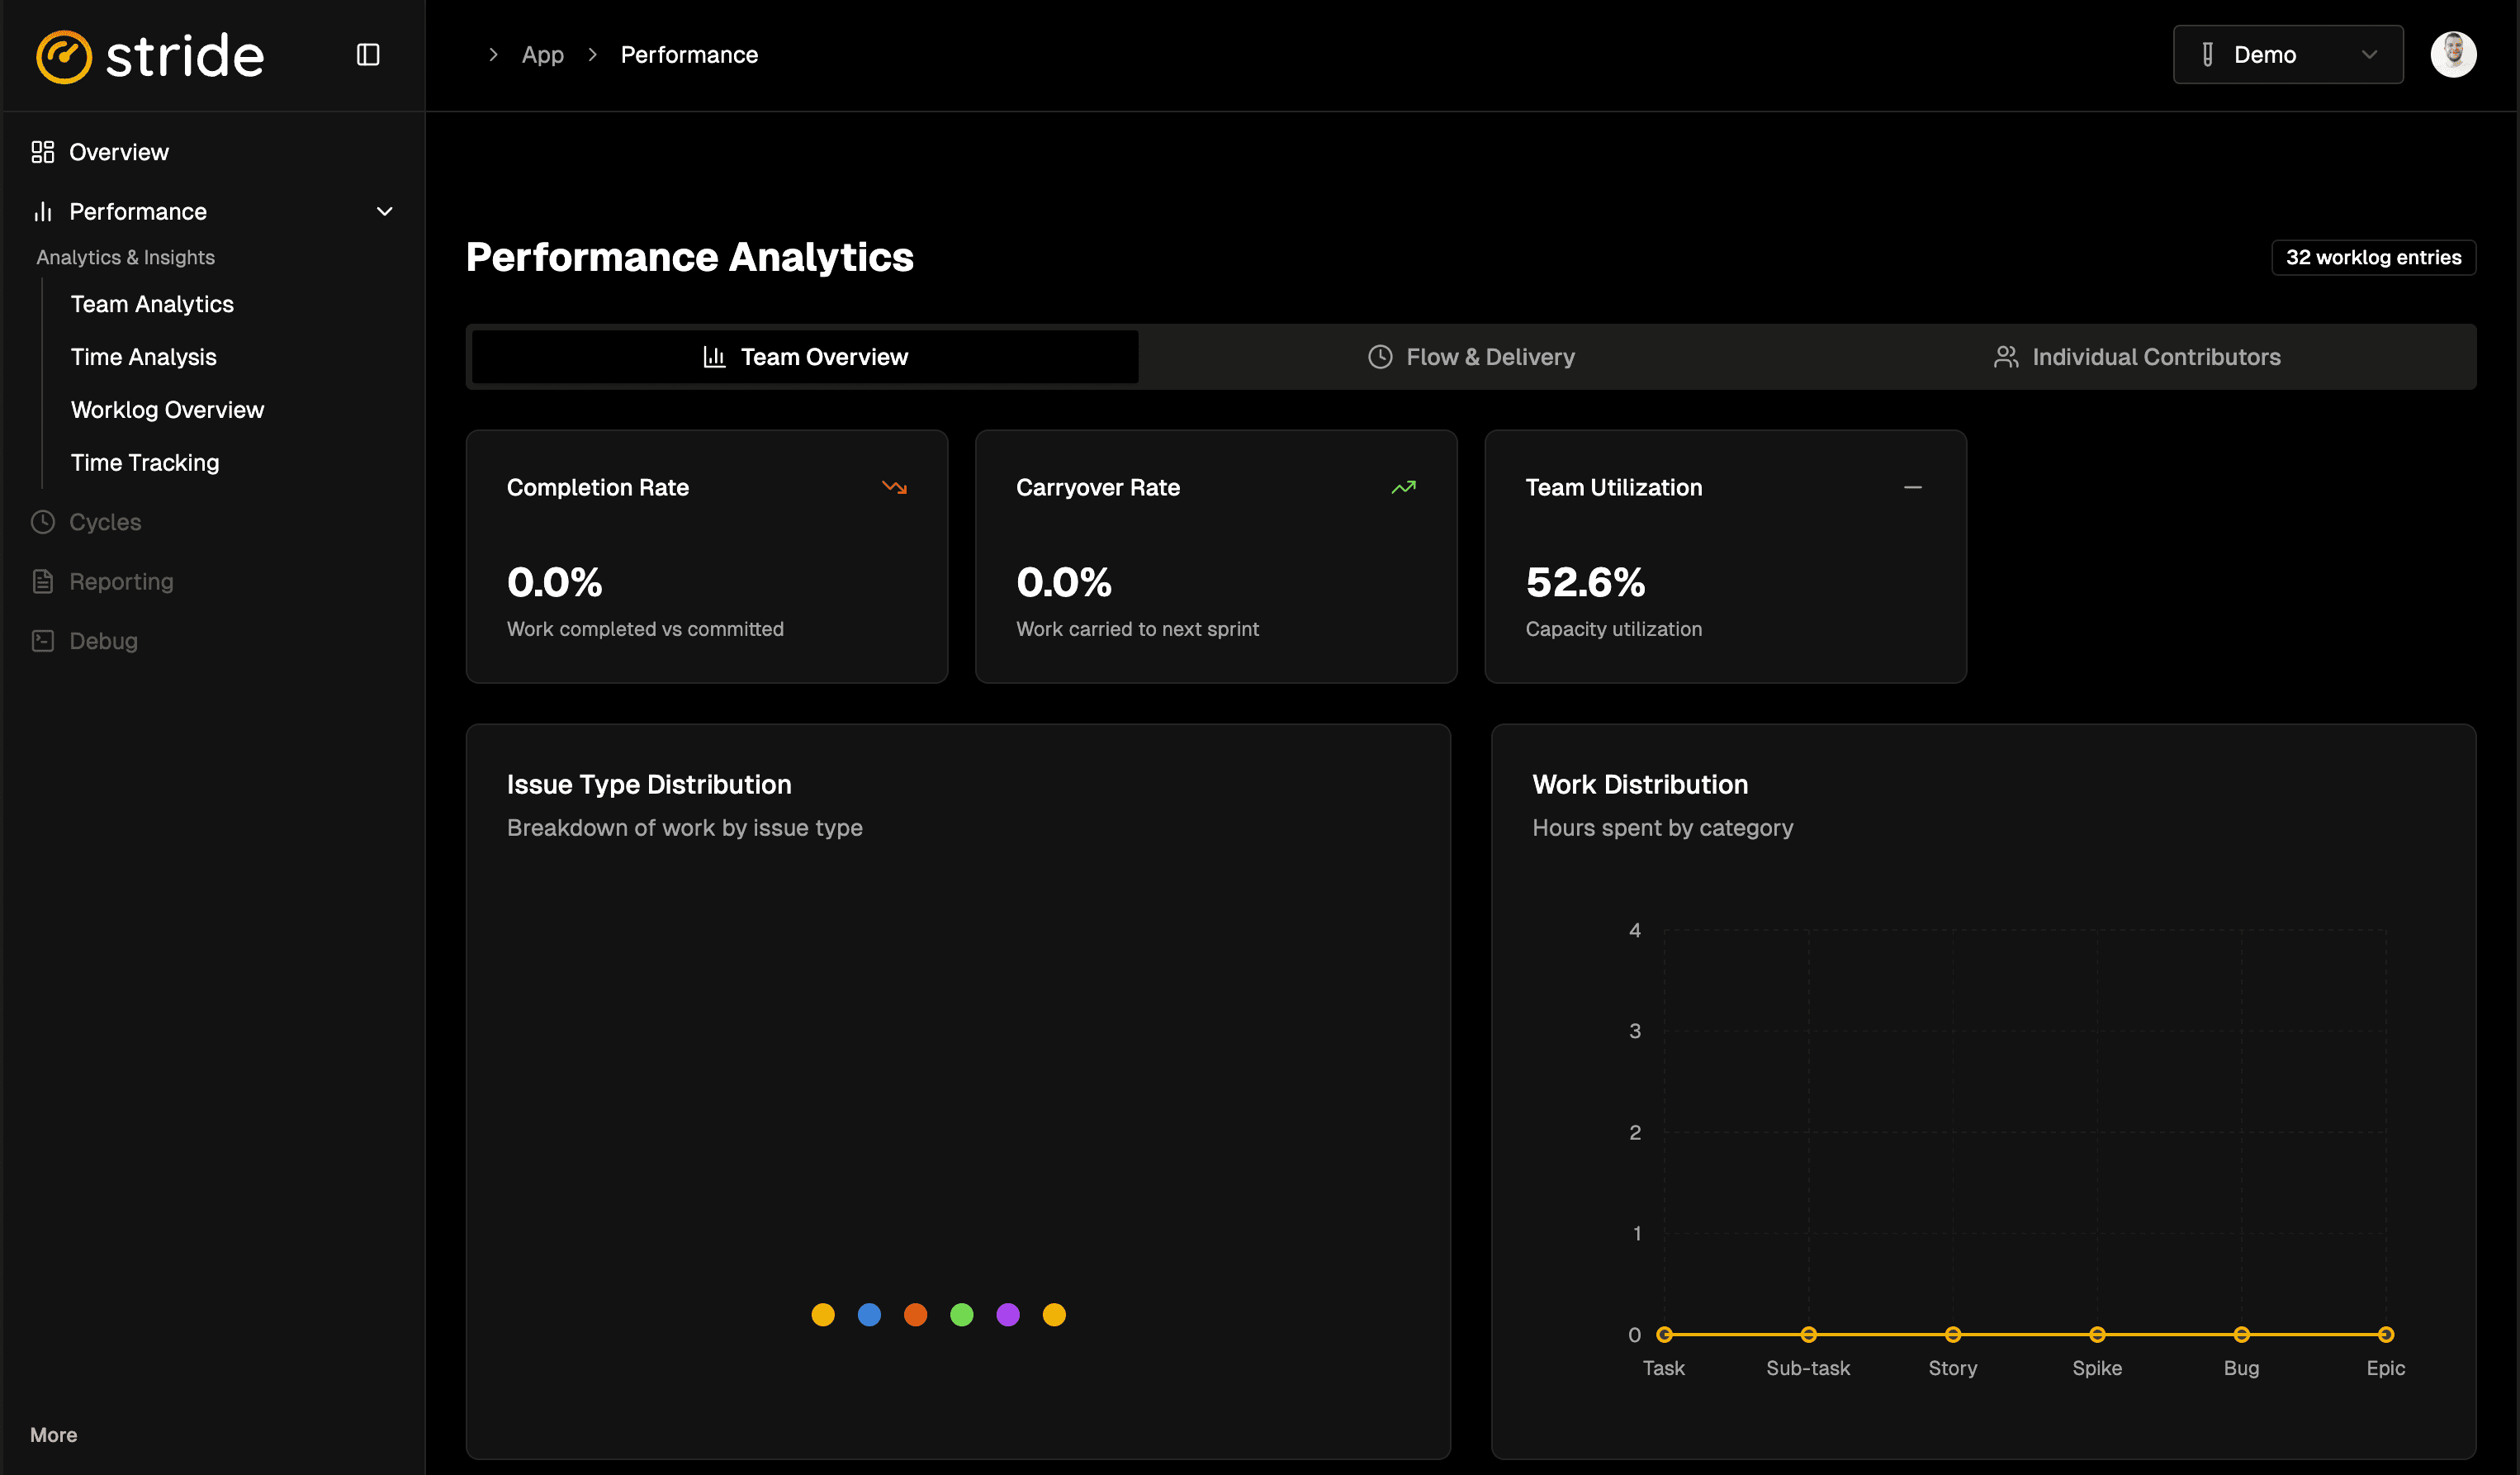Select the purple legend dot under Issue Type Distribution
Screen dimensions: 2520x1475
coord(1008,1314)
